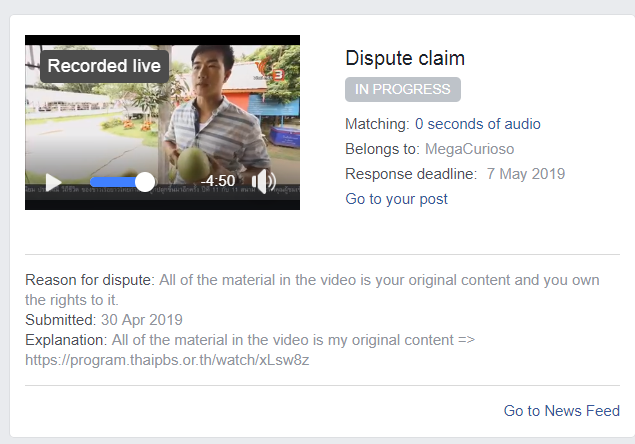The width and height of the screenshot is (635, 444).
Task: Click the 'Response deadline:' label
Action: (411, 174)
